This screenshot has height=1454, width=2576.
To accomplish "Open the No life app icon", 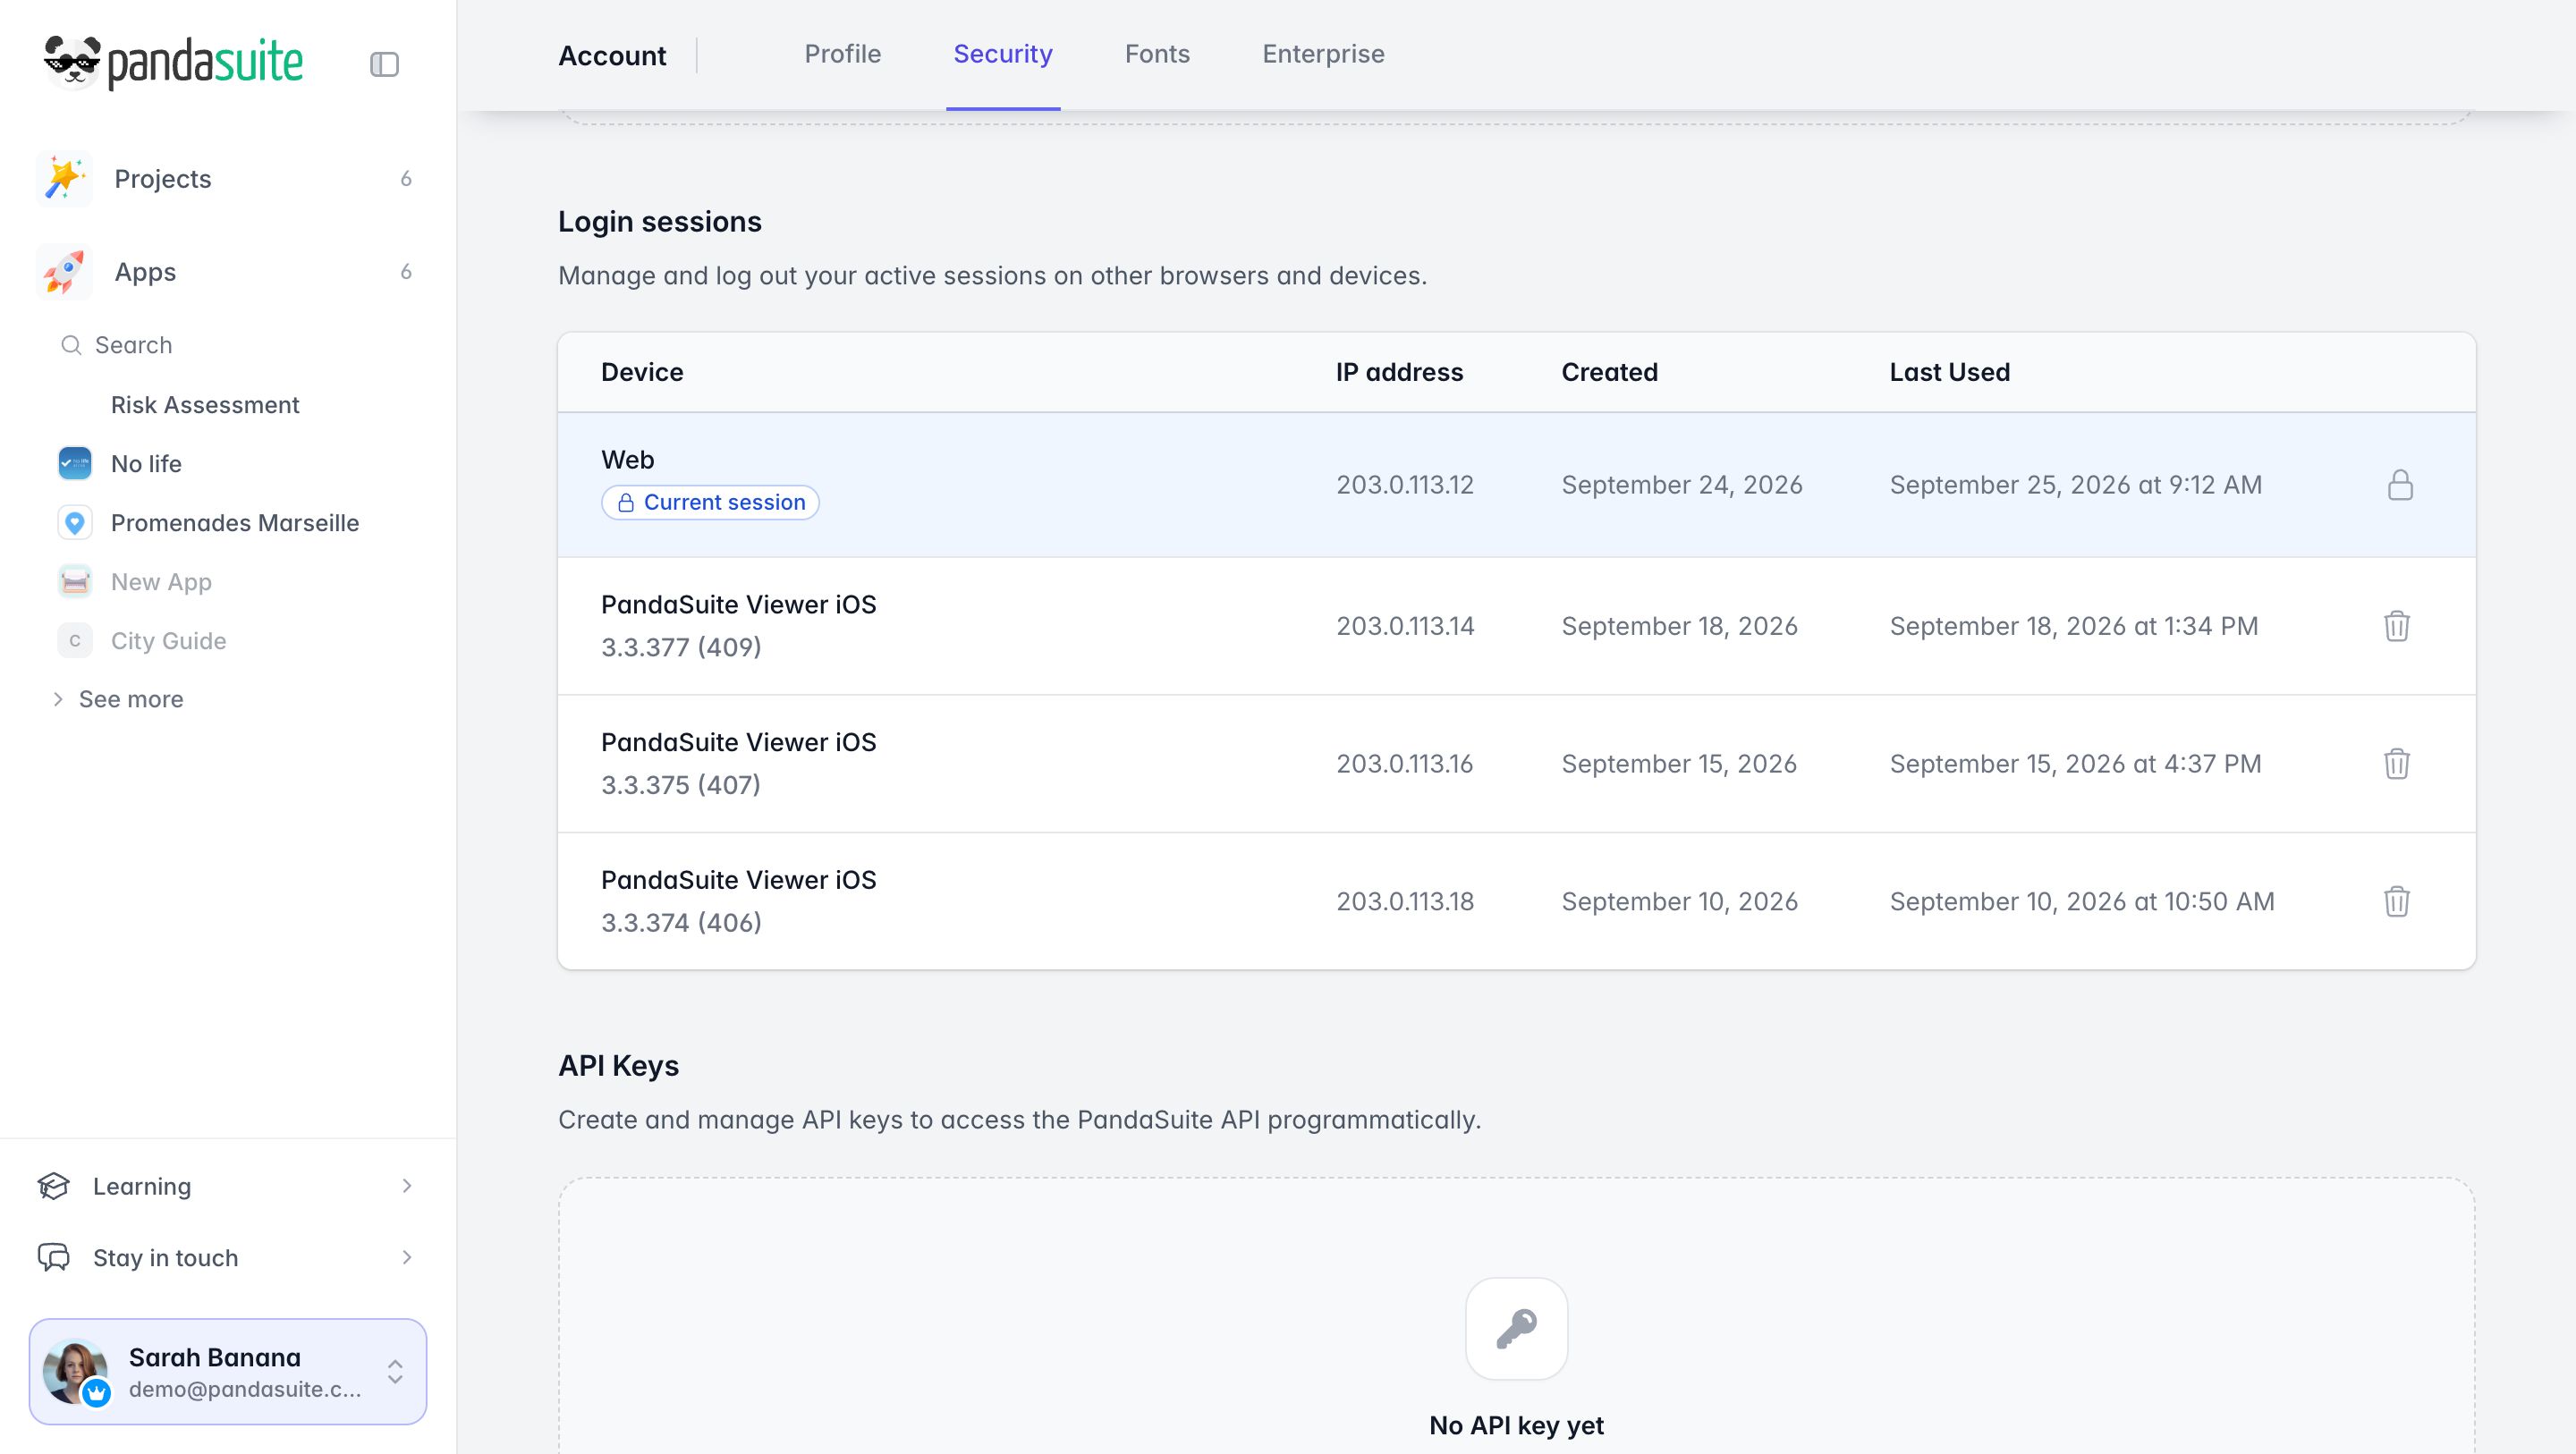I will point(75,463).
